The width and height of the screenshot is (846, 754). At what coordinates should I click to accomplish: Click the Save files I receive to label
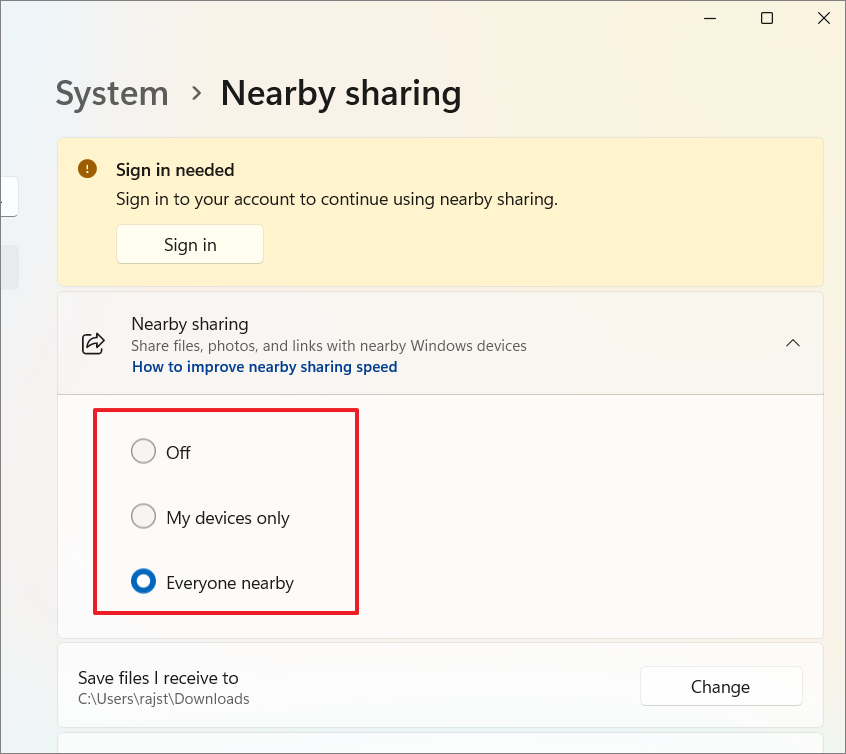158,678
